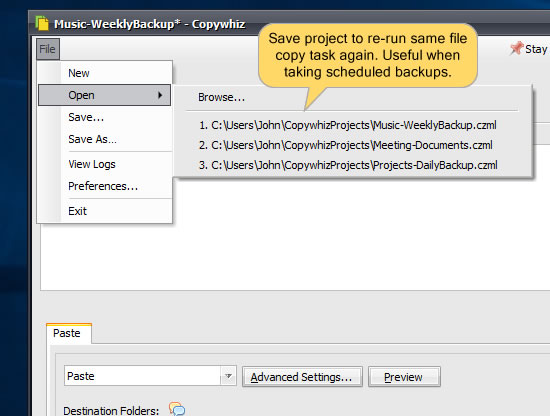Screen dimensions: 550x416
Task: Click the Preview button
Action: click(x=404, y=377)
